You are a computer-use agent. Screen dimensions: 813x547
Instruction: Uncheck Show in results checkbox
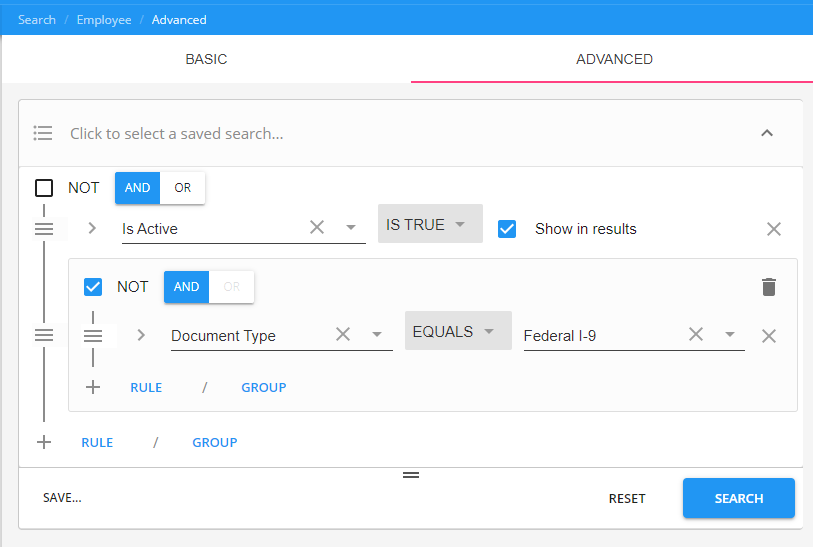click(507, 229)
